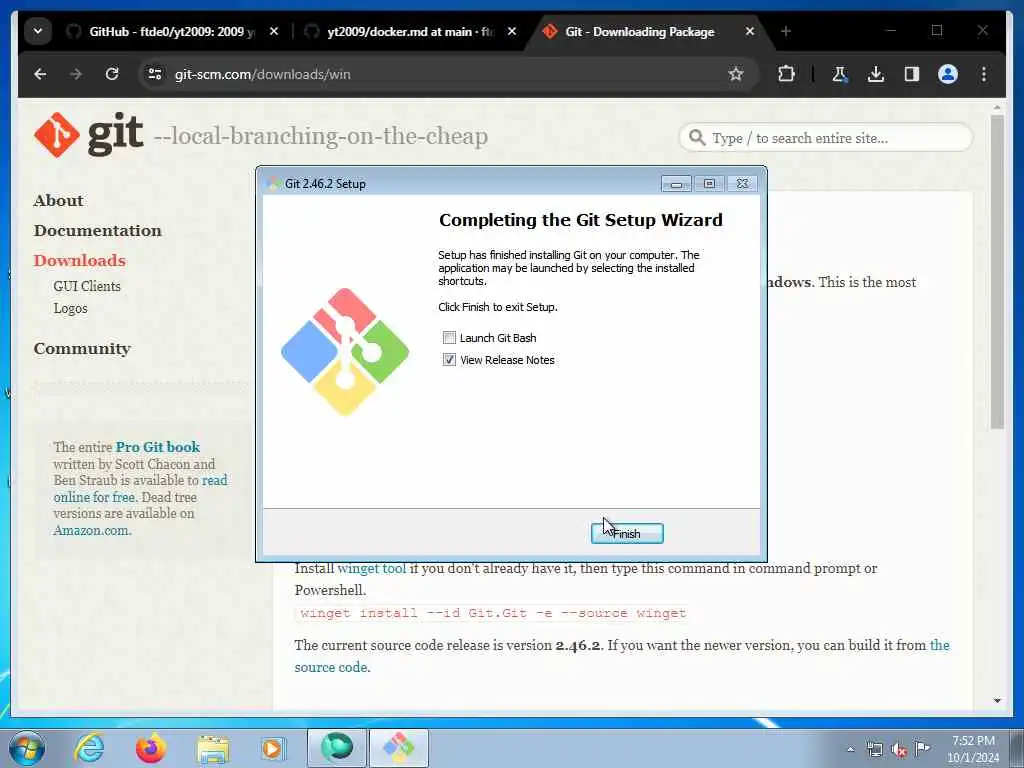Open the winget tool link
Screen dimensions: 1024x768
(372, 568)
